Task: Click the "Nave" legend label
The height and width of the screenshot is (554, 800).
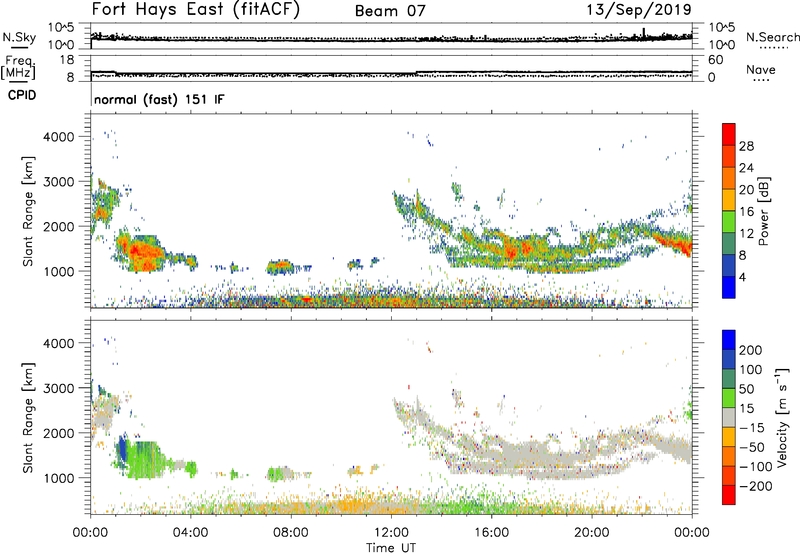Action: click(761, 70)
